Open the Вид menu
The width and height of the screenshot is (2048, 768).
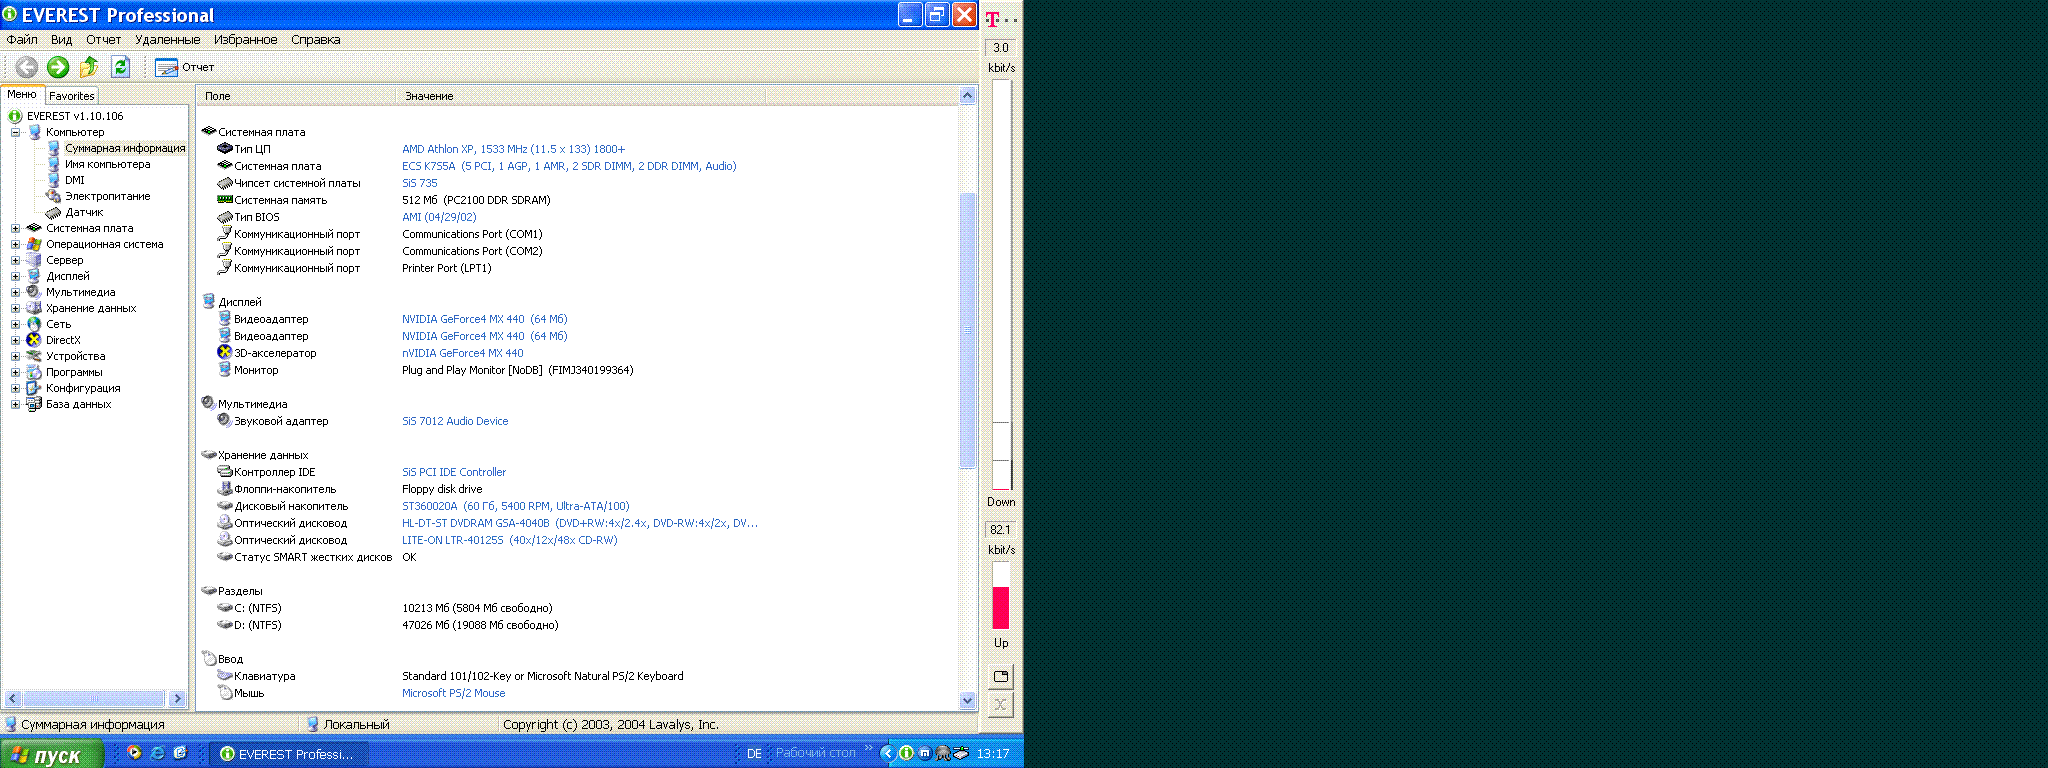pyautogui.click(x=61, y=40)
